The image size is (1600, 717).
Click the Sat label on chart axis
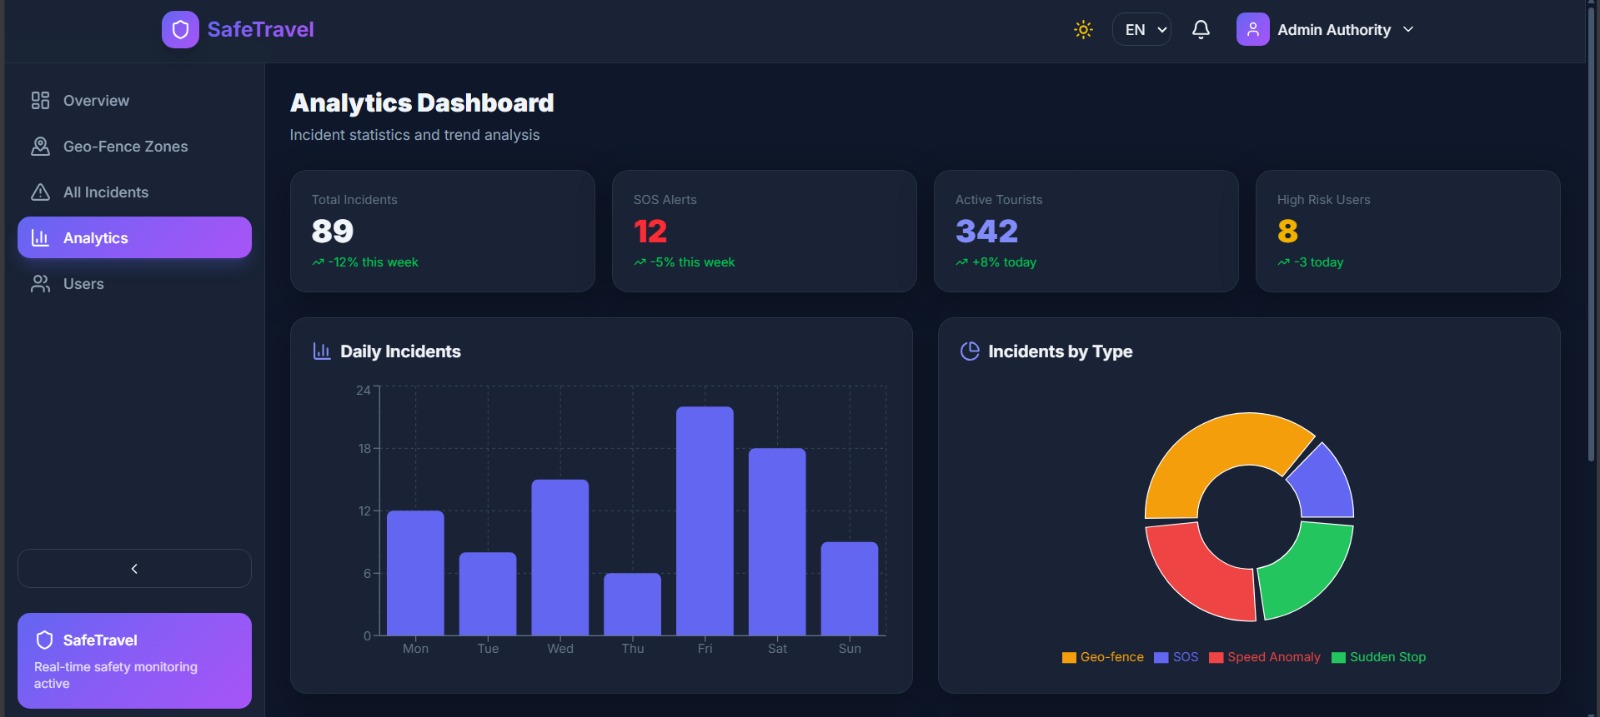pos(777,649)
